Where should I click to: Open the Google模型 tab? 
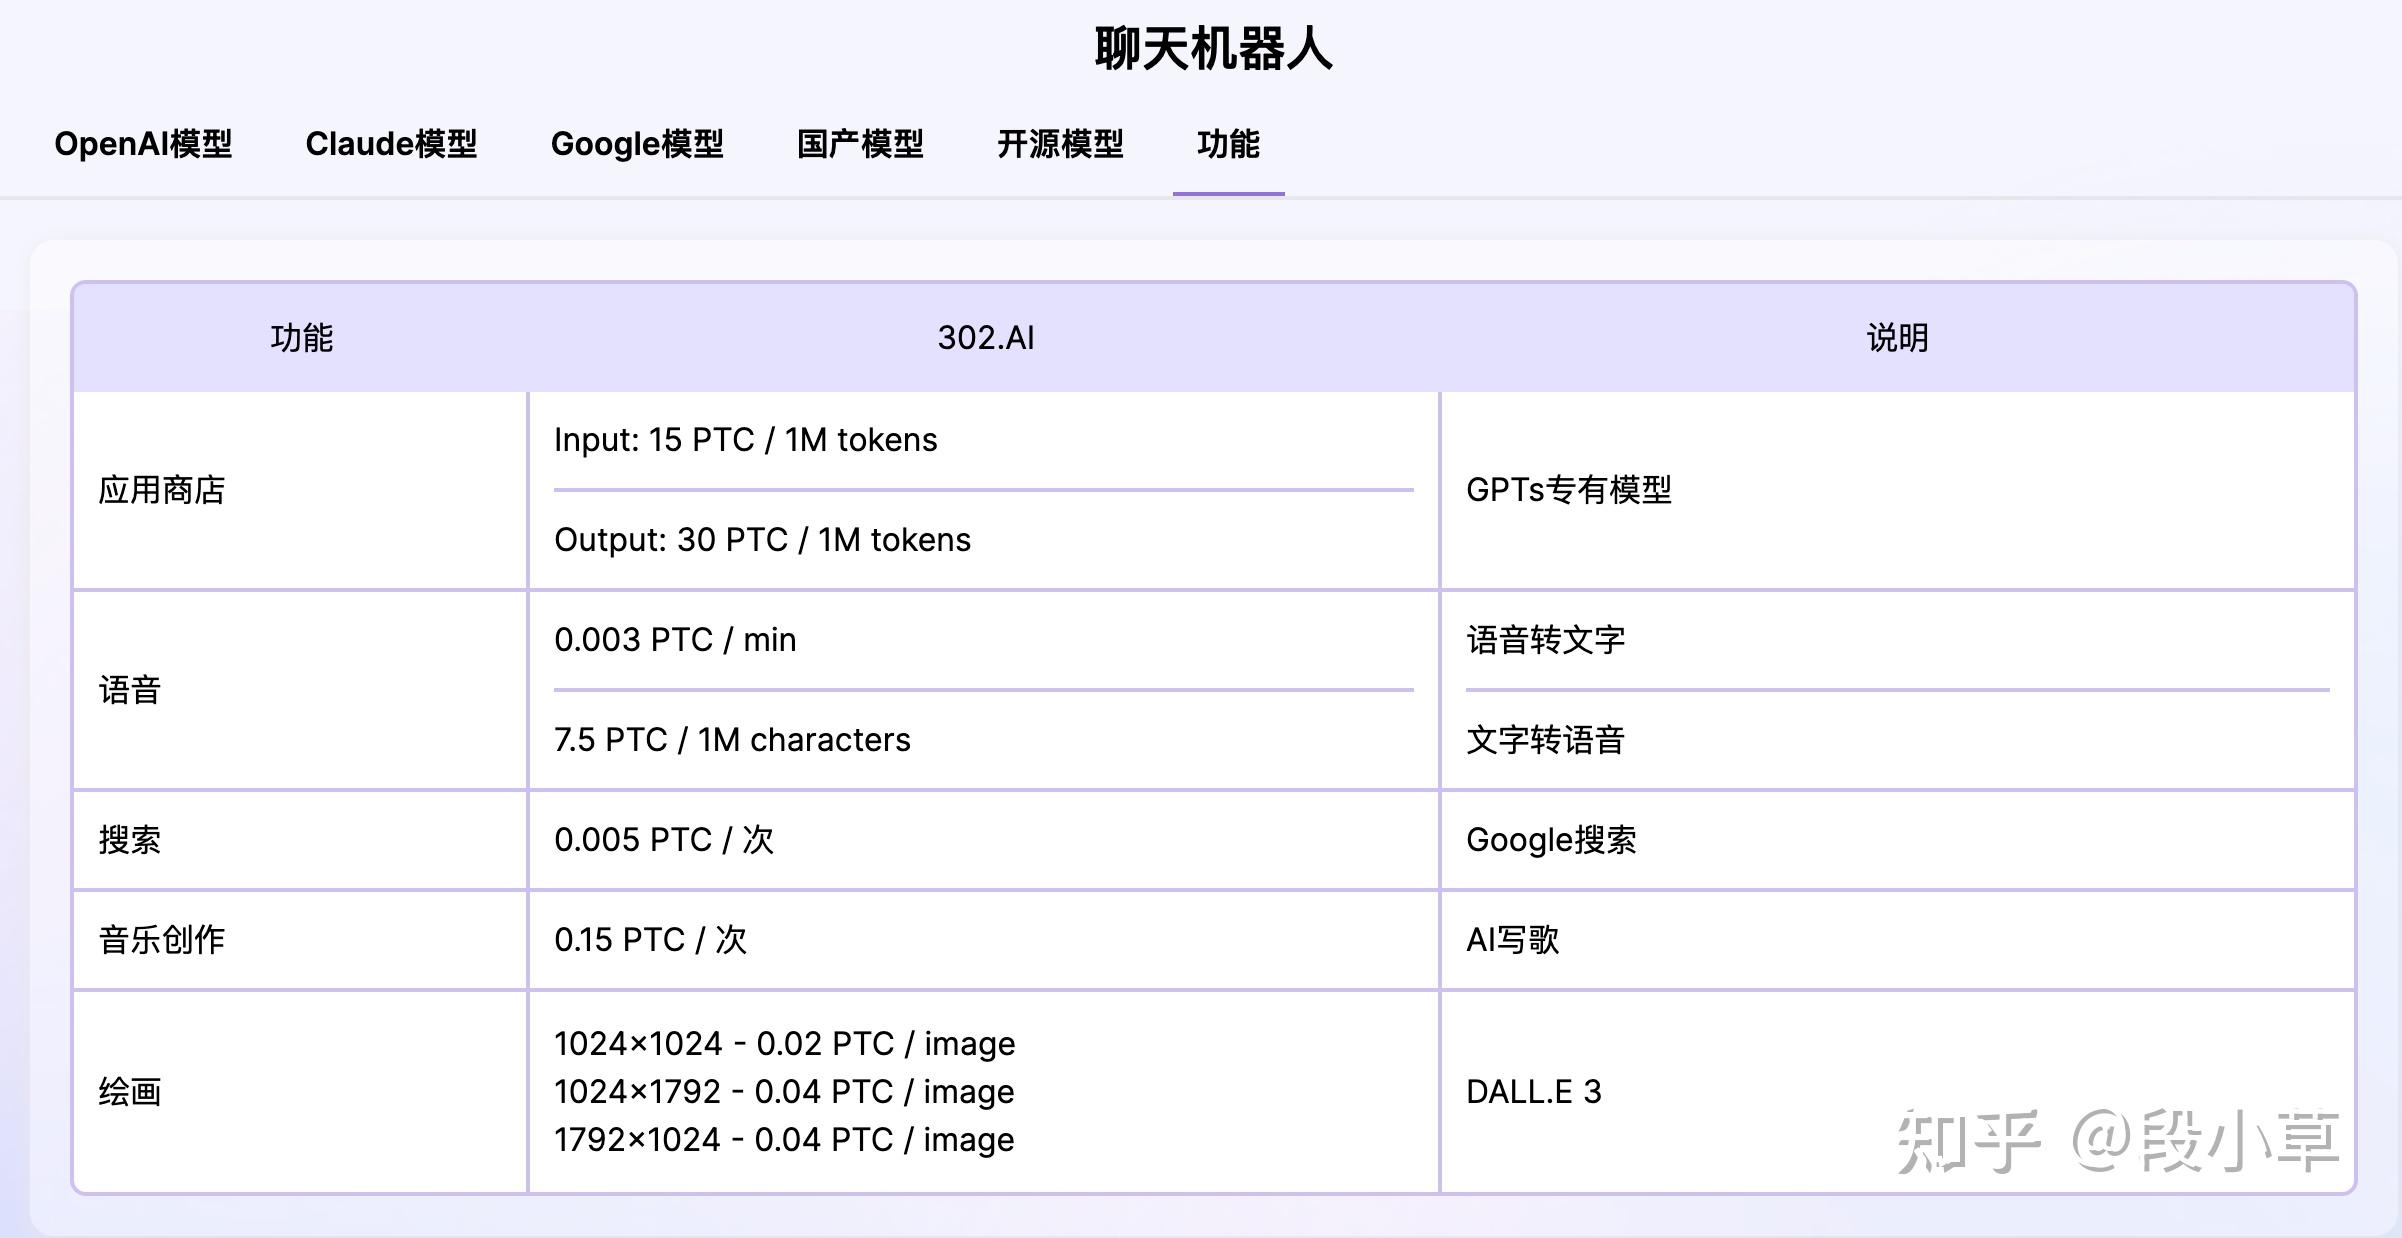pos(638,145)
